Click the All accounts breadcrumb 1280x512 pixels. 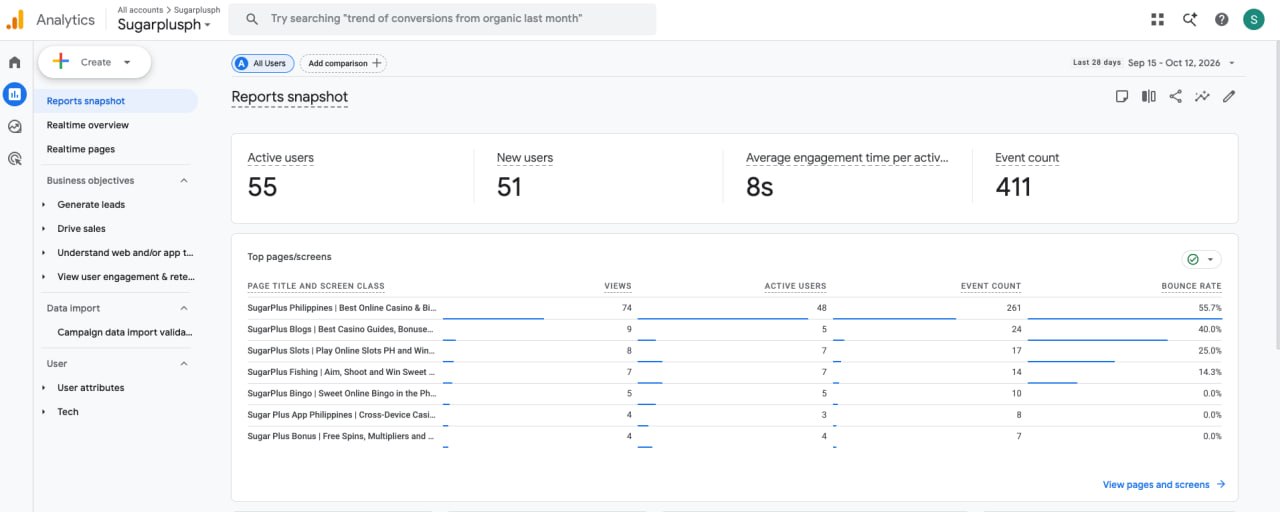[140, 10]
